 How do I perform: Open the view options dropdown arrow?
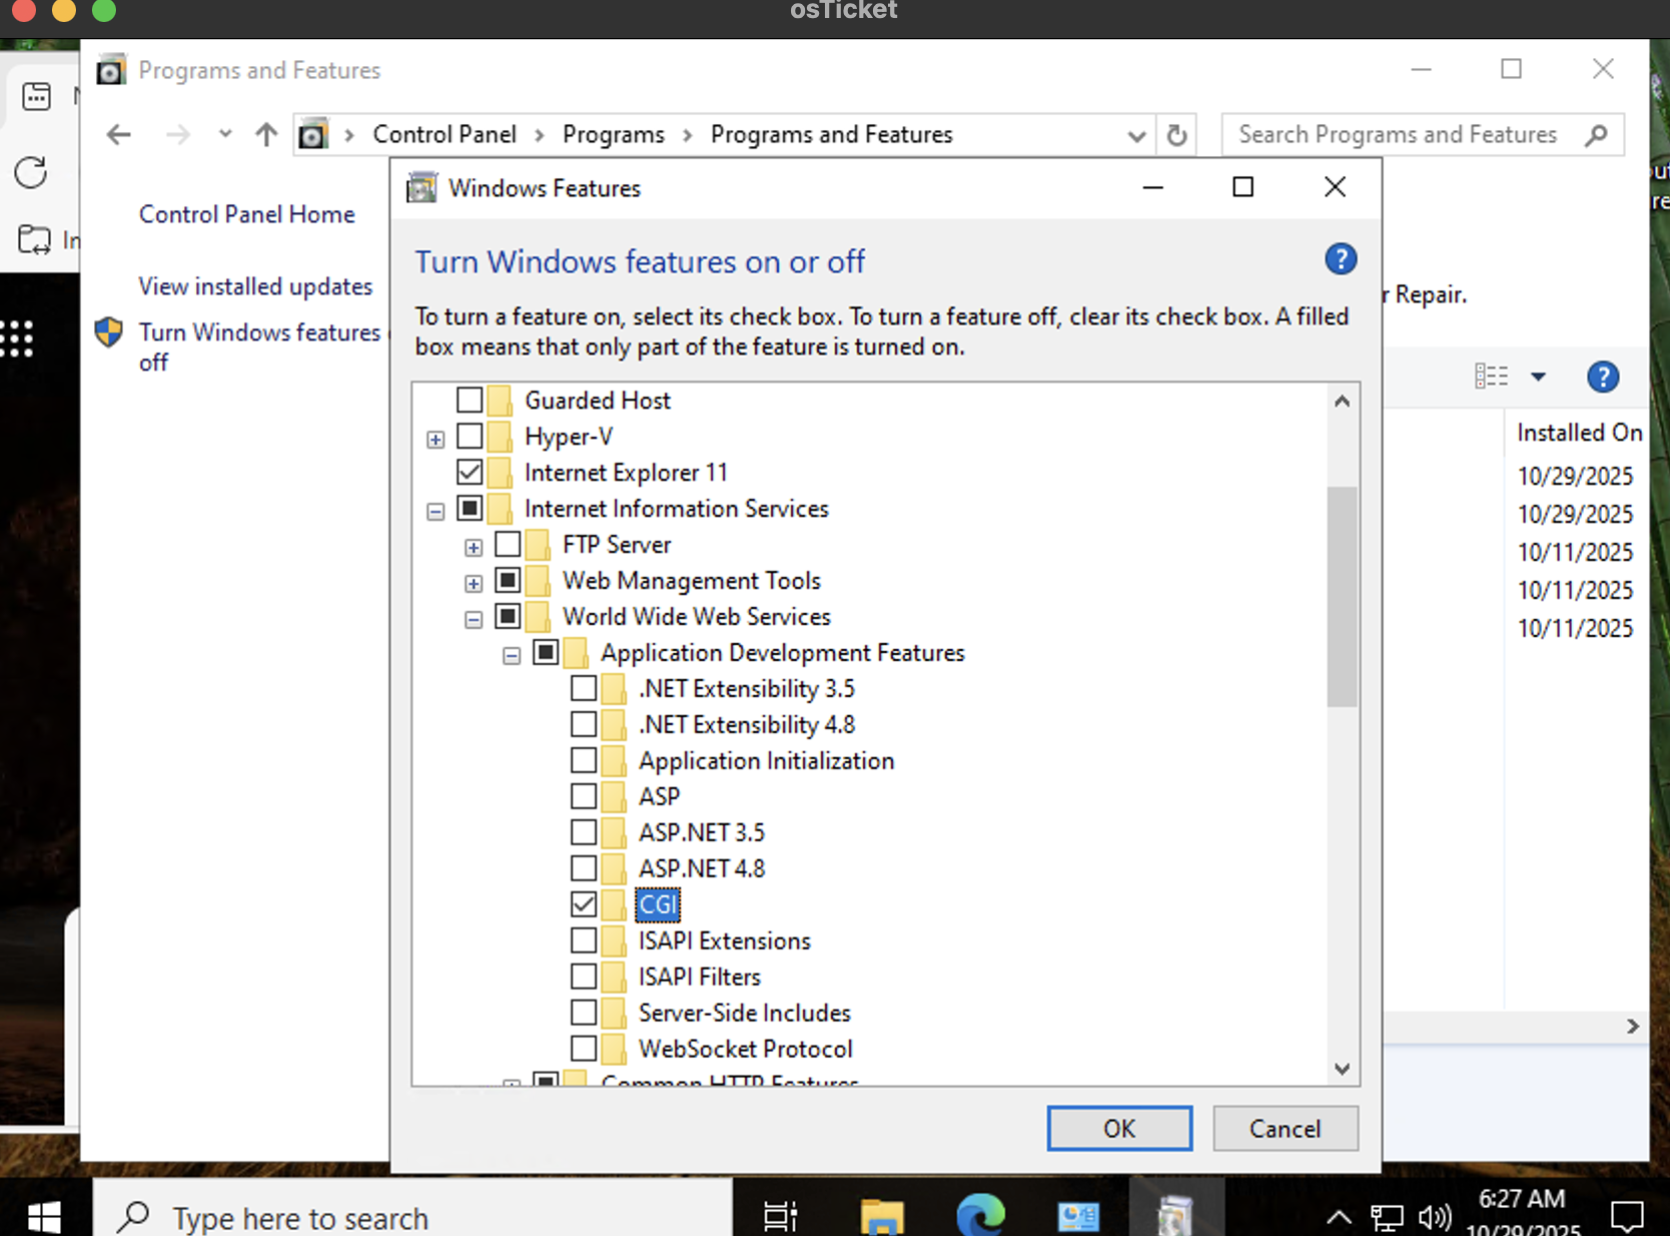point(1538,377)
